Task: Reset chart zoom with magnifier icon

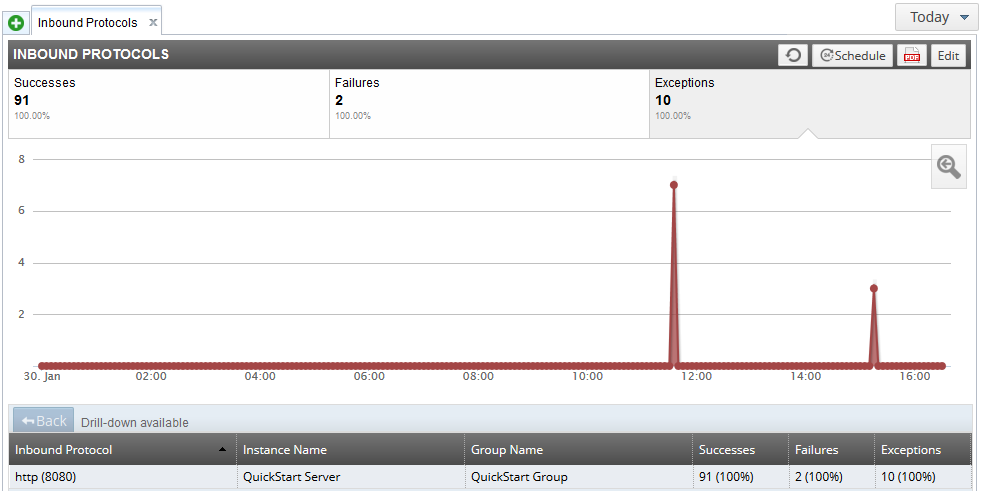Action: [x=949, y=167]
